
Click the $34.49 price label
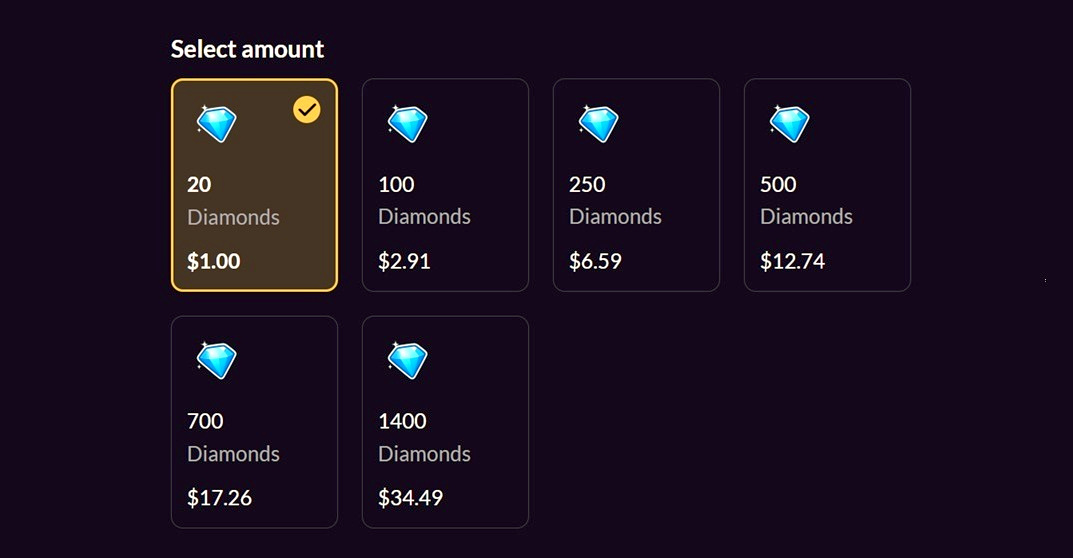[410, 498]
